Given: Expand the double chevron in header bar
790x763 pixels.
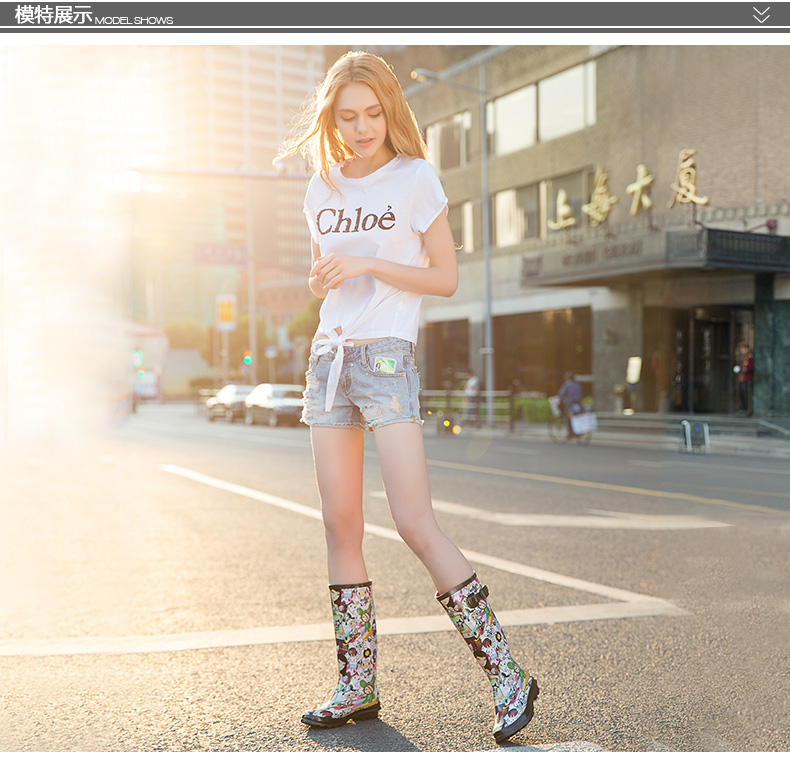Looking at the screenshot, I should pos(761,15).
